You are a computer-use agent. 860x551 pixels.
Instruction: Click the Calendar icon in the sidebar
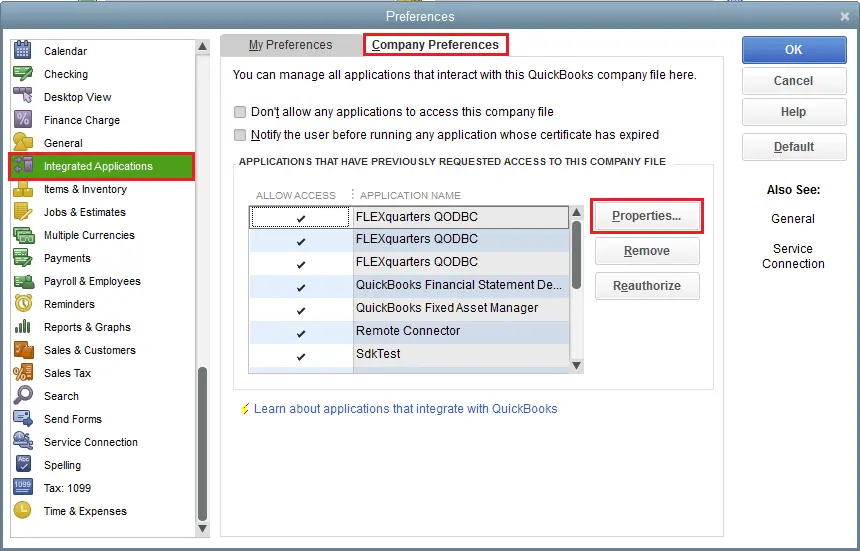(22, 50)
